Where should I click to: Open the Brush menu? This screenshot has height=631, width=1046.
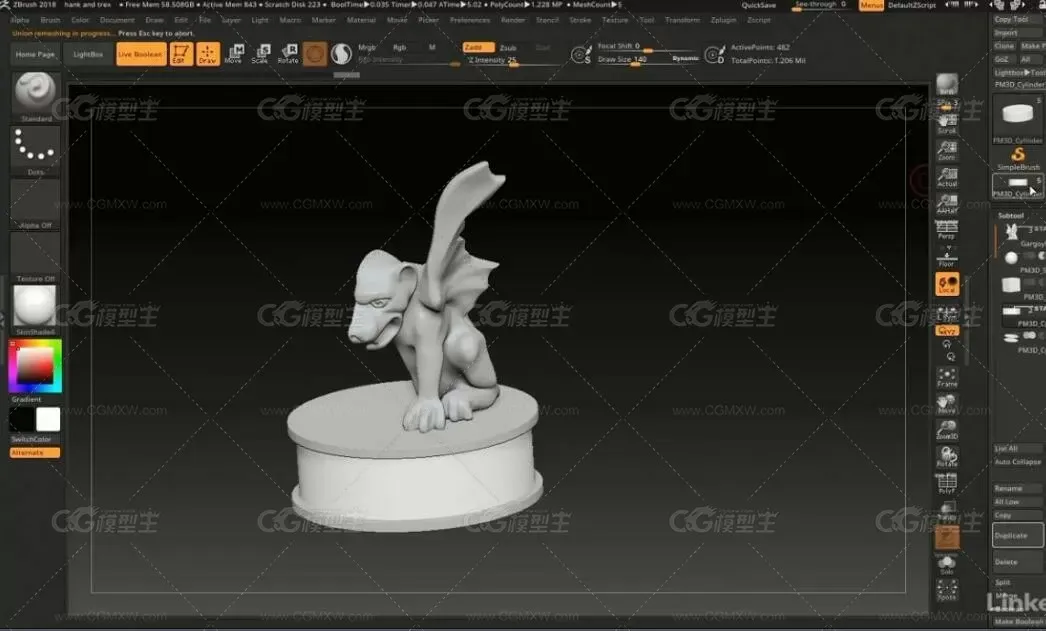pos(50,20)
